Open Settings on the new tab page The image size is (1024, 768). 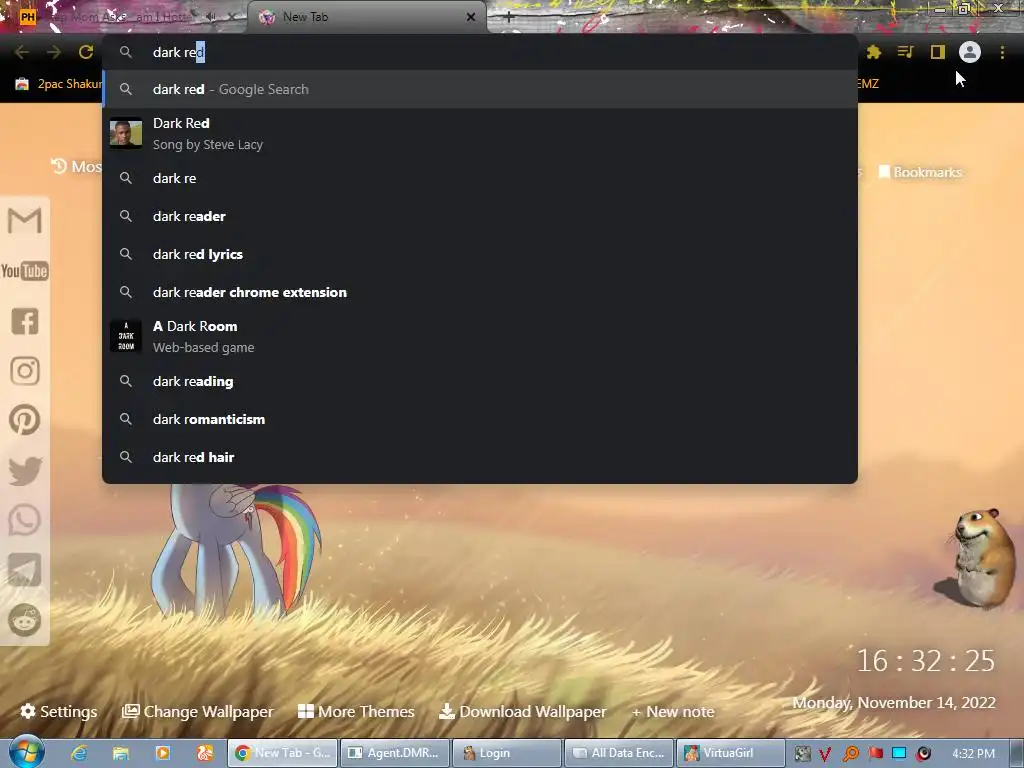click(x=59, y=711)
